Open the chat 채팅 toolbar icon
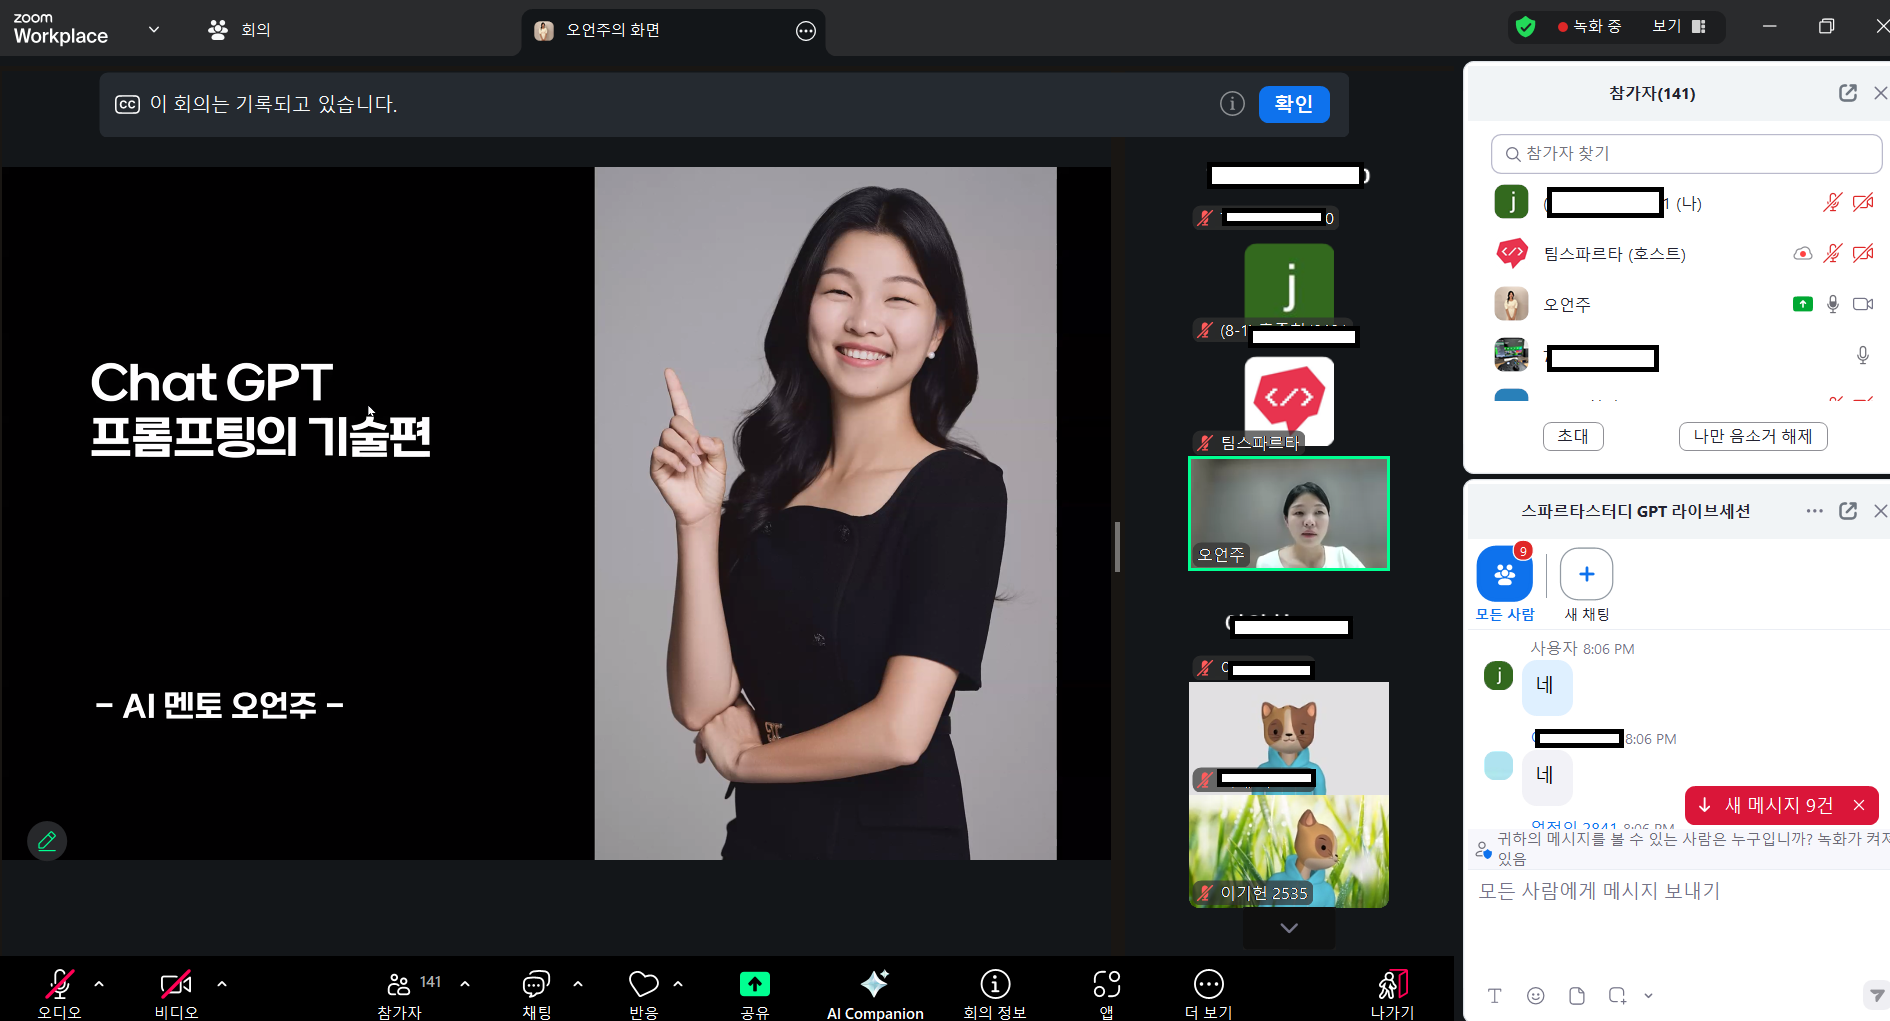 (537, 984)
